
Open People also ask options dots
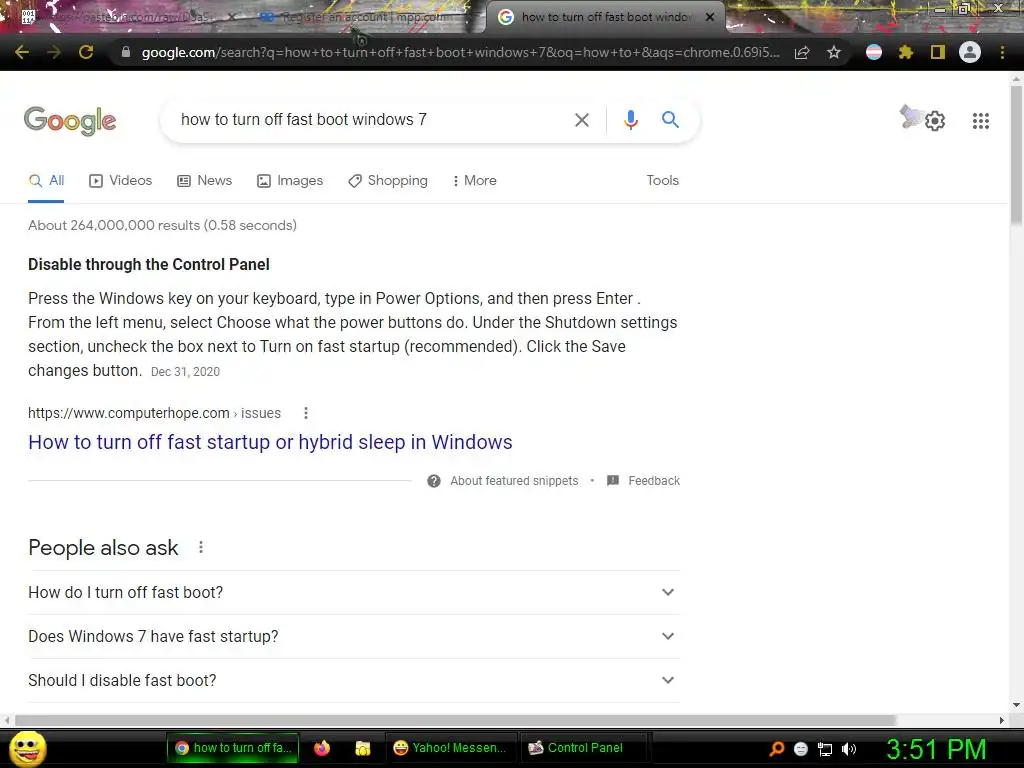point(201,547)
